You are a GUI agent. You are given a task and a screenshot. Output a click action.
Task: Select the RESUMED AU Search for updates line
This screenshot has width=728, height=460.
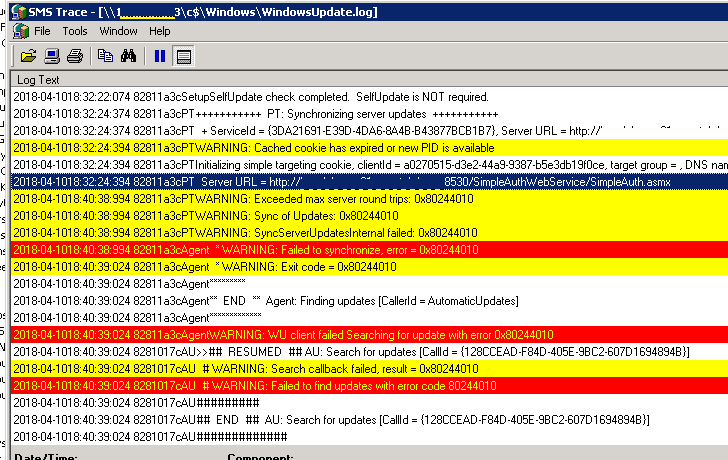click(x=370, y=352)
